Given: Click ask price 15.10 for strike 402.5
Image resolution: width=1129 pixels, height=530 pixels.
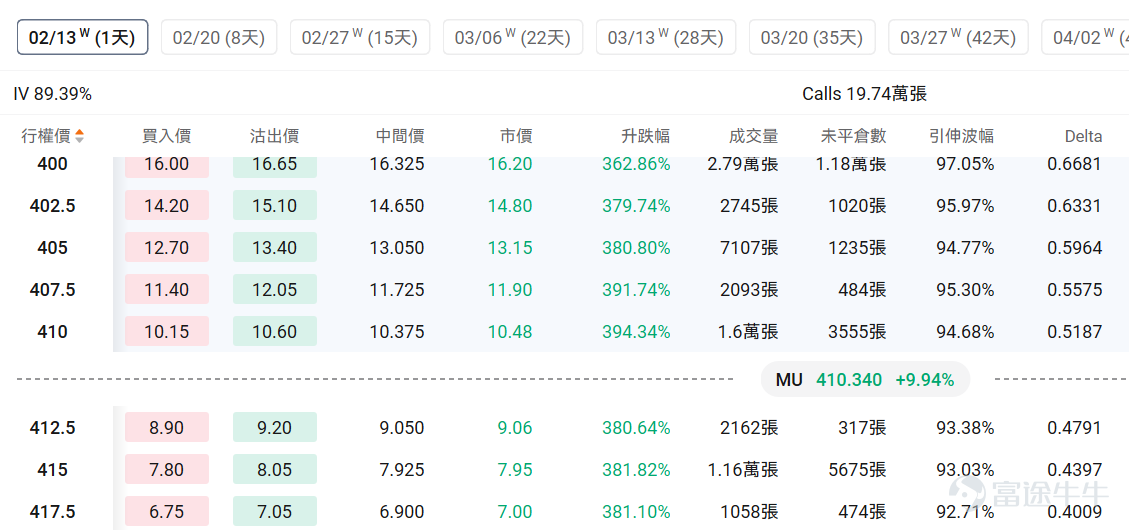Looking at the screenshot, I should coord(274,205).
